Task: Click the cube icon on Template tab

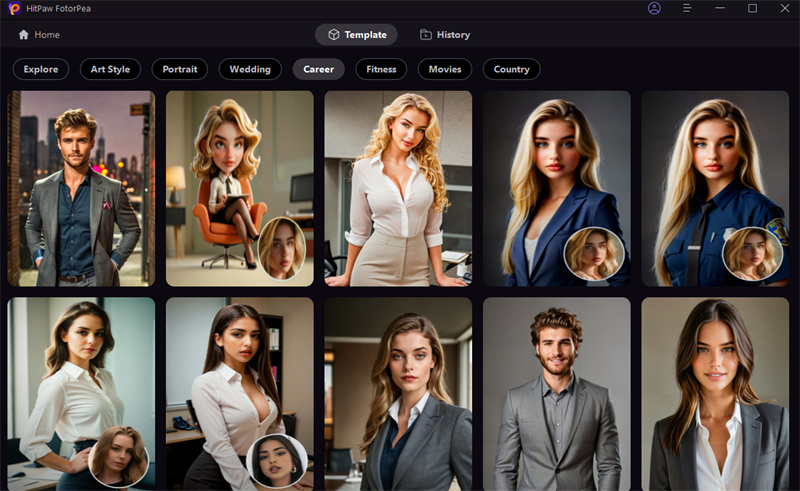Action: pos(334,35)
